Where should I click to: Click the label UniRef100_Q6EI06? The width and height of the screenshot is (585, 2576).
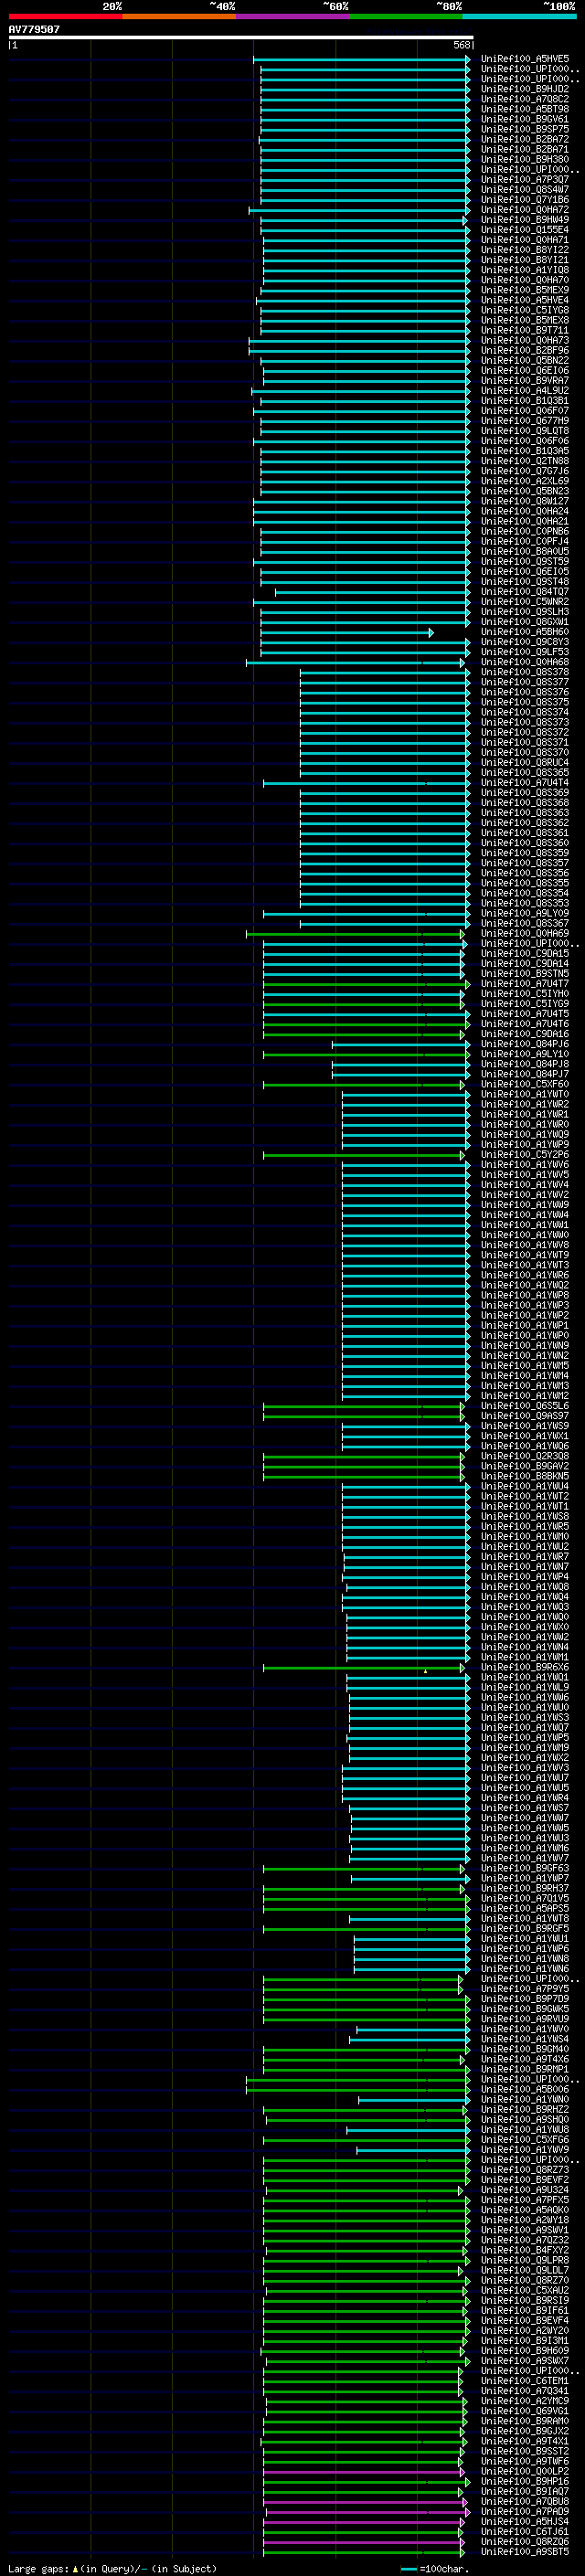pos(525,371)
